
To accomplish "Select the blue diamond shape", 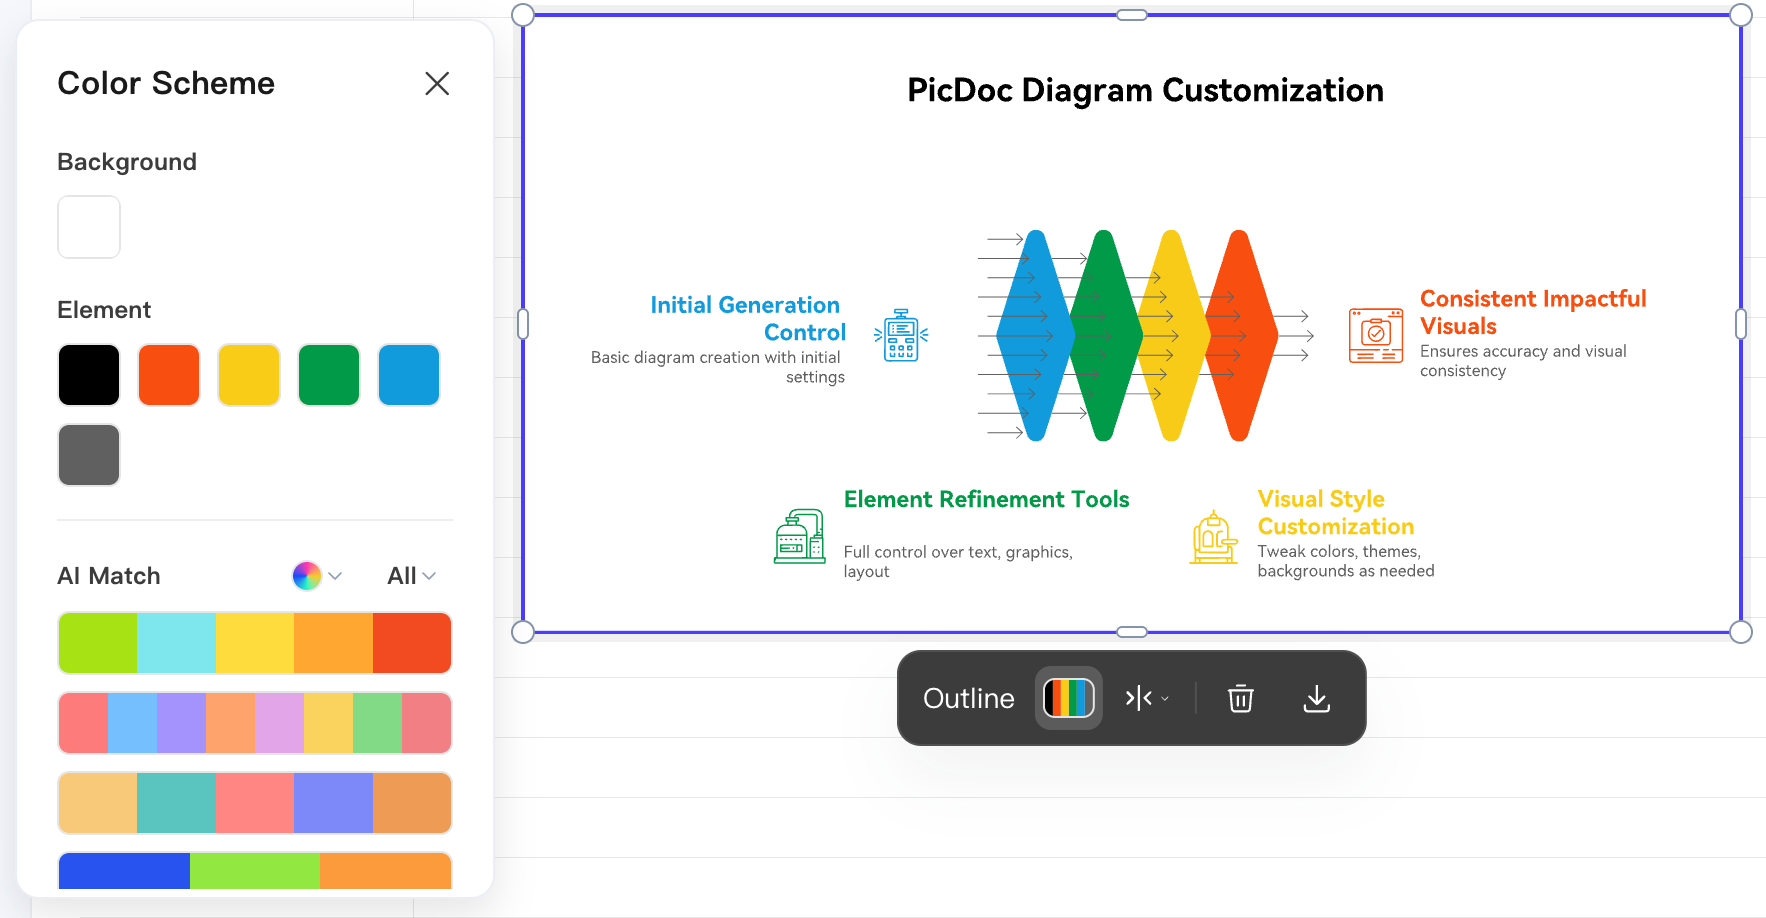I will (1036, 335).
